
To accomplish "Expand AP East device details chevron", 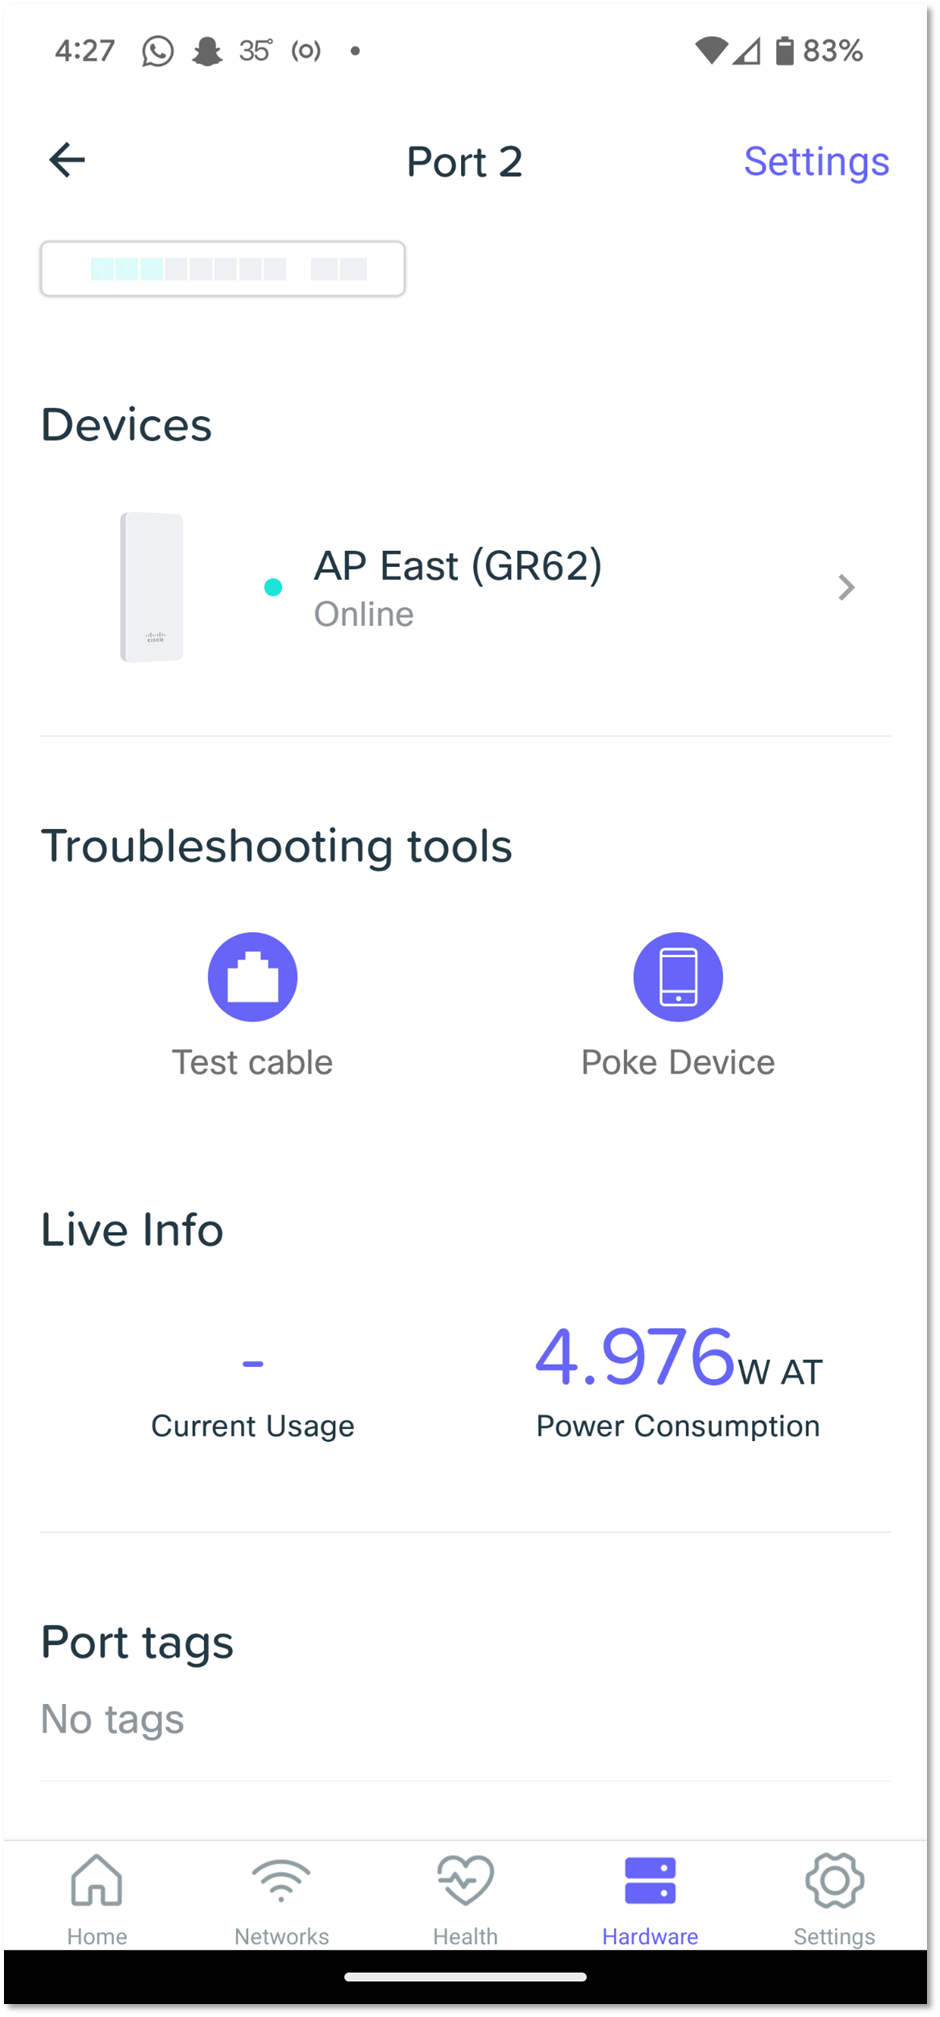I will click(x=846, y=587).
